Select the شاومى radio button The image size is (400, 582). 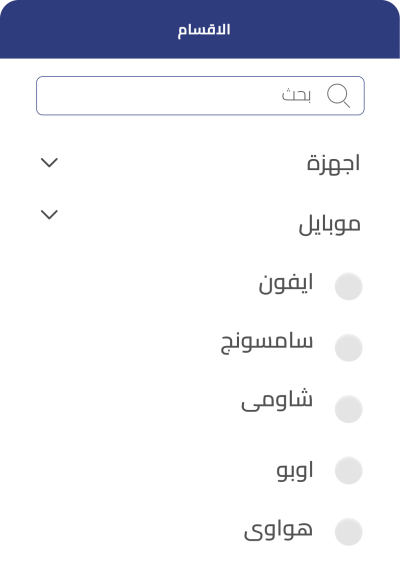(348, 409)
